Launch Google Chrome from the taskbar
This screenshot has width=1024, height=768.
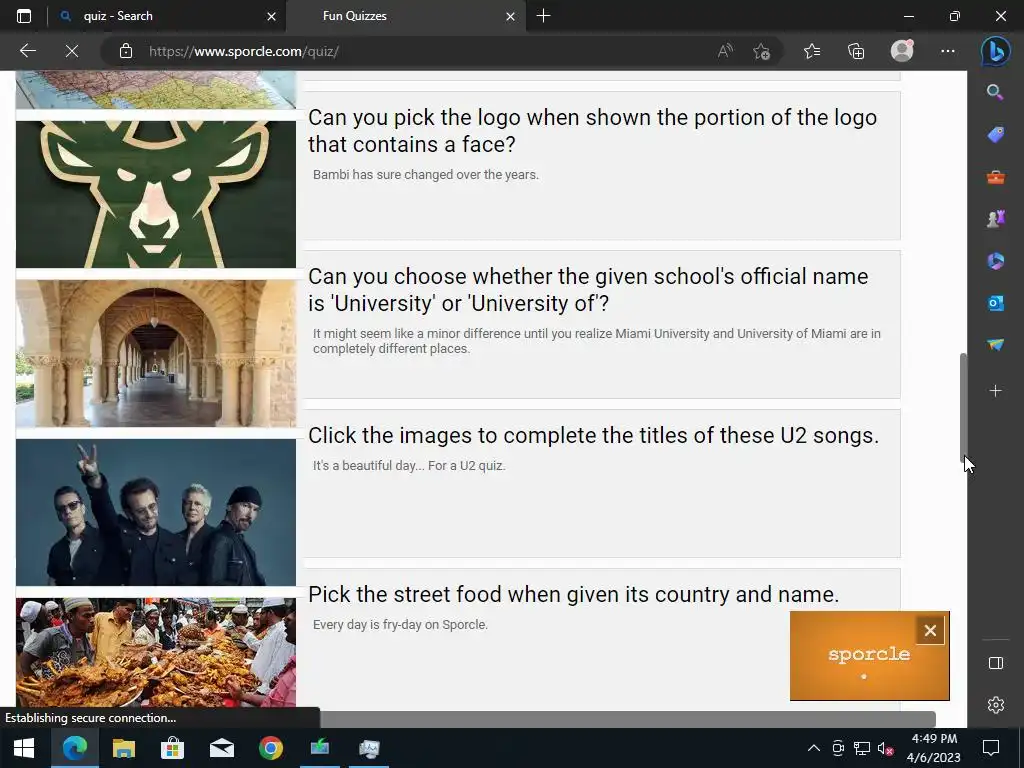pos(270,748)
